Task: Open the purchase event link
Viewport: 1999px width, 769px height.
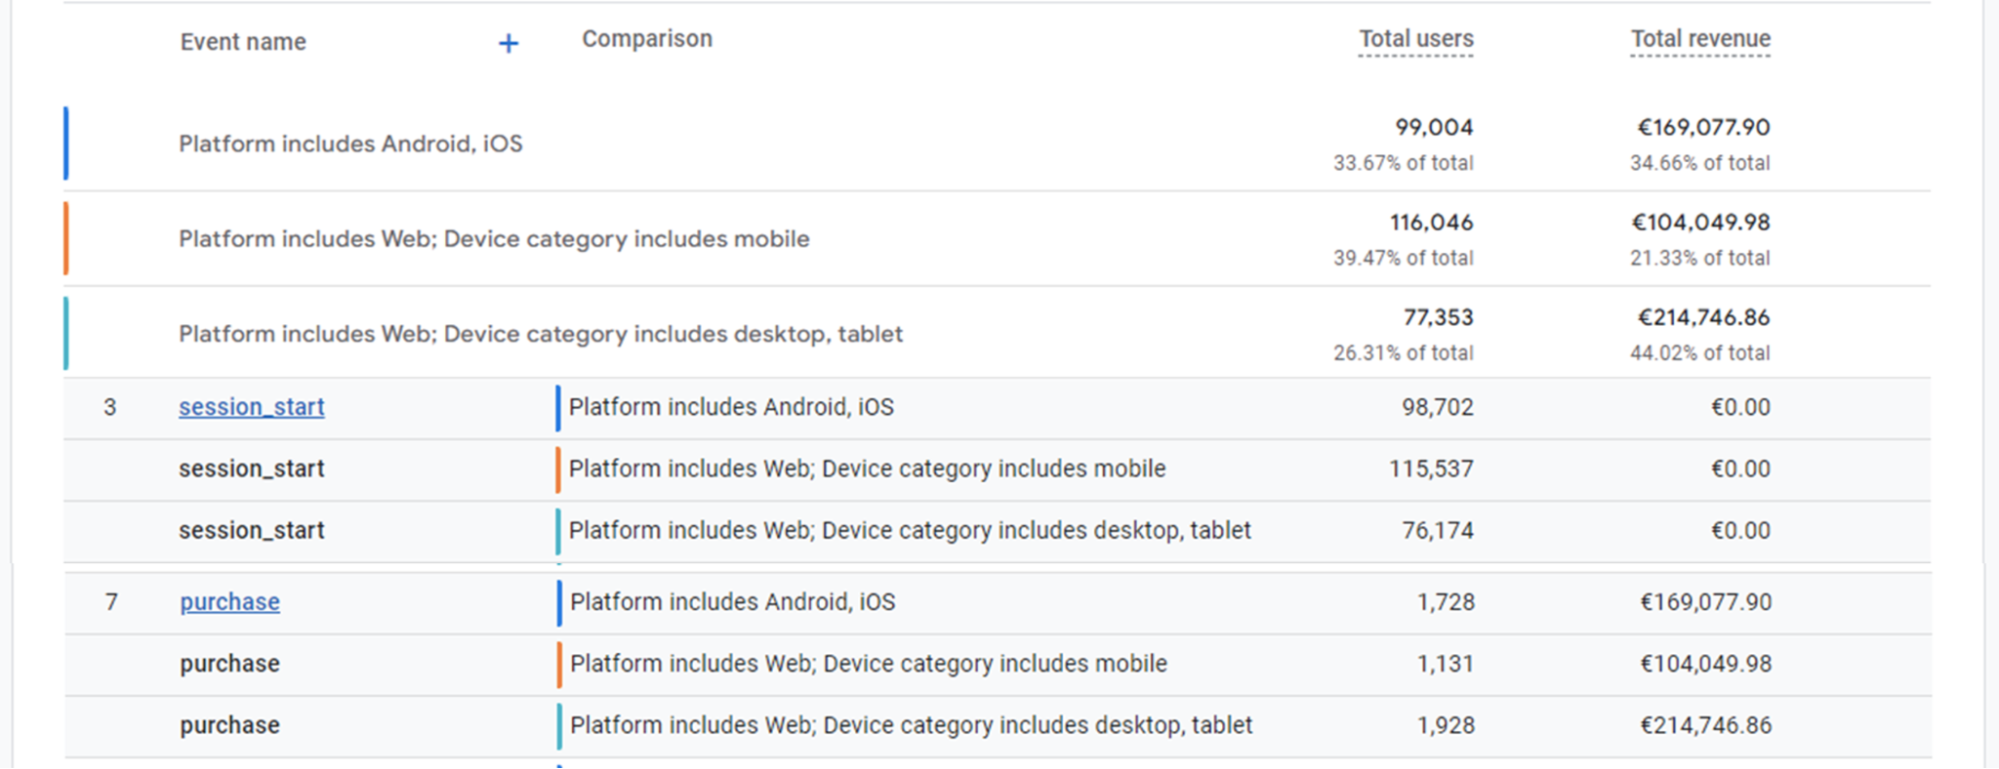Action: 230,602
